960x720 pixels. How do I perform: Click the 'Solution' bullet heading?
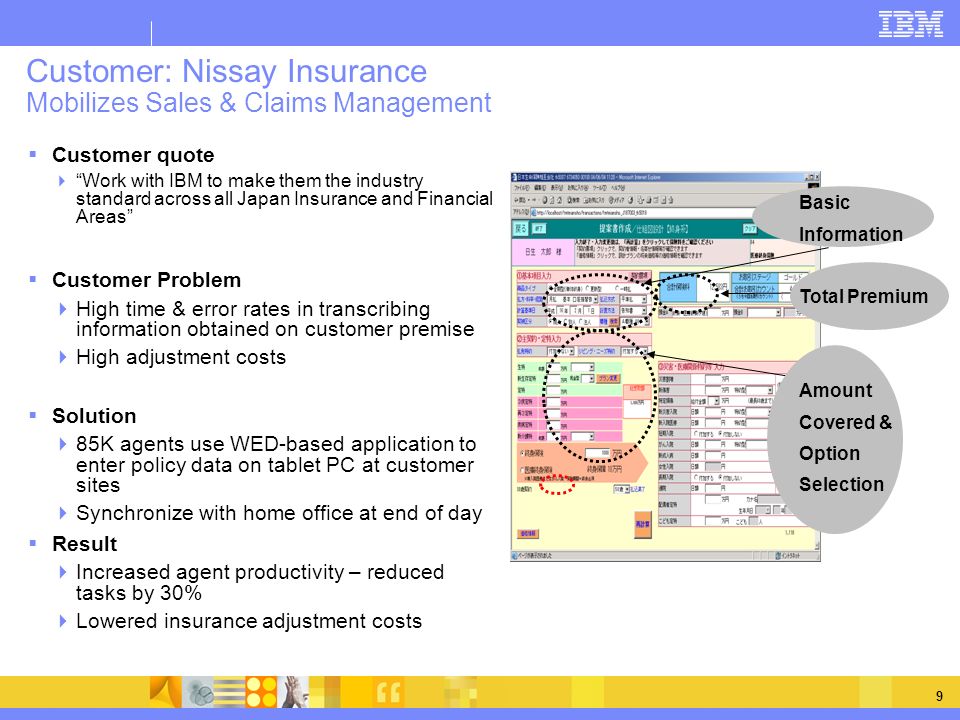coord(94,416)
